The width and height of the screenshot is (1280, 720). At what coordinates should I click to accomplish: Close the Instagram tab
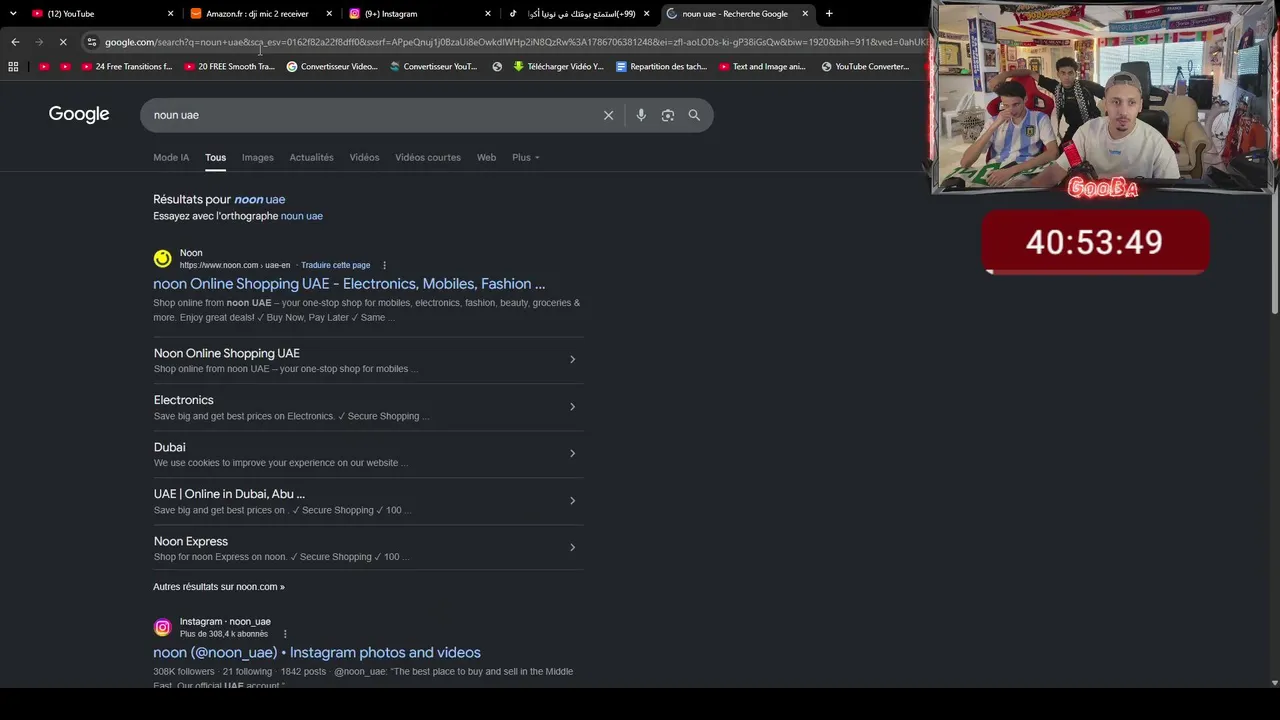(x=488, y=14)
